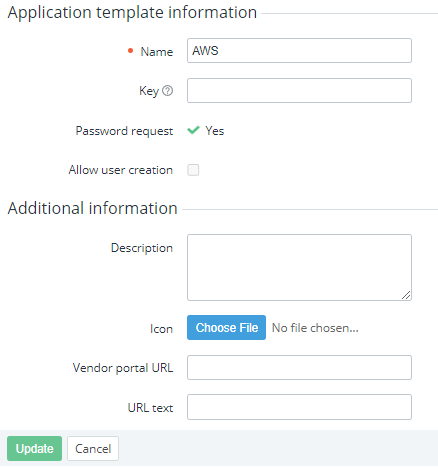The width and height of the screenshot is (438, 467).
Task: Click the Choose File button for Icon
Action: coord(226,328)
